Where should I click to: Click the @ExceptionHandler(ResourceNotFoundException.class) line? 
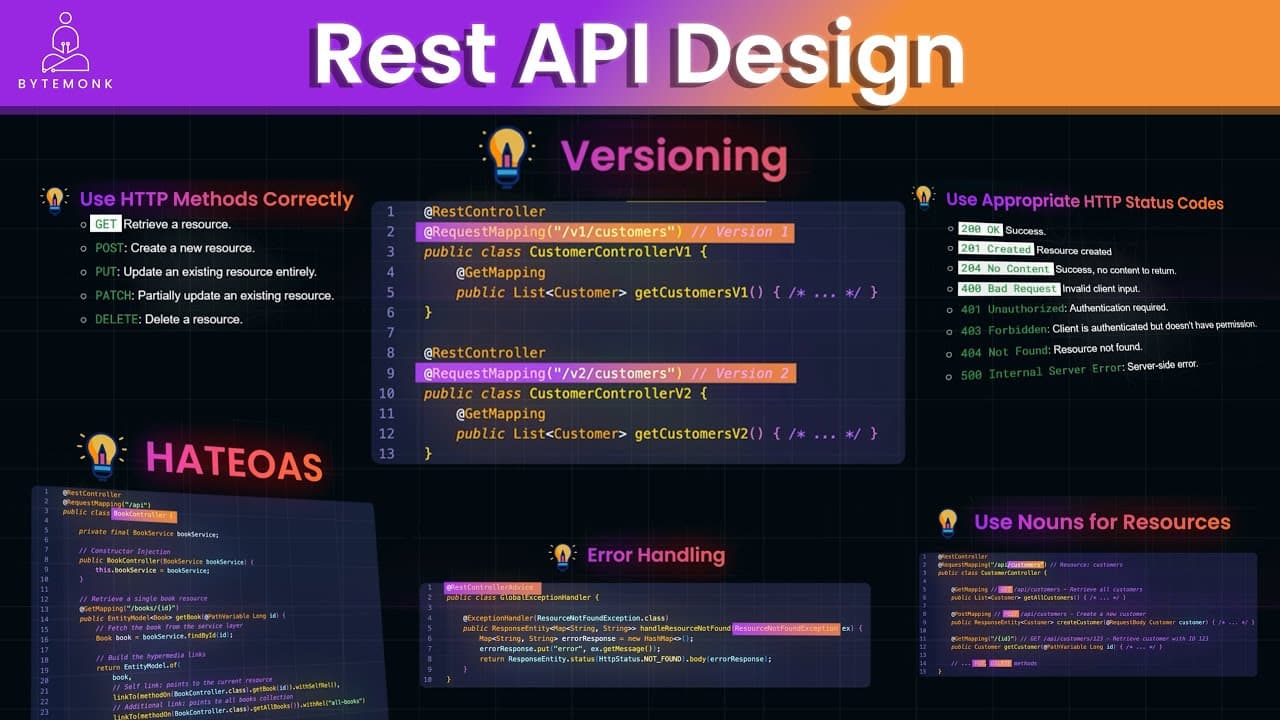tap(565, 618)
